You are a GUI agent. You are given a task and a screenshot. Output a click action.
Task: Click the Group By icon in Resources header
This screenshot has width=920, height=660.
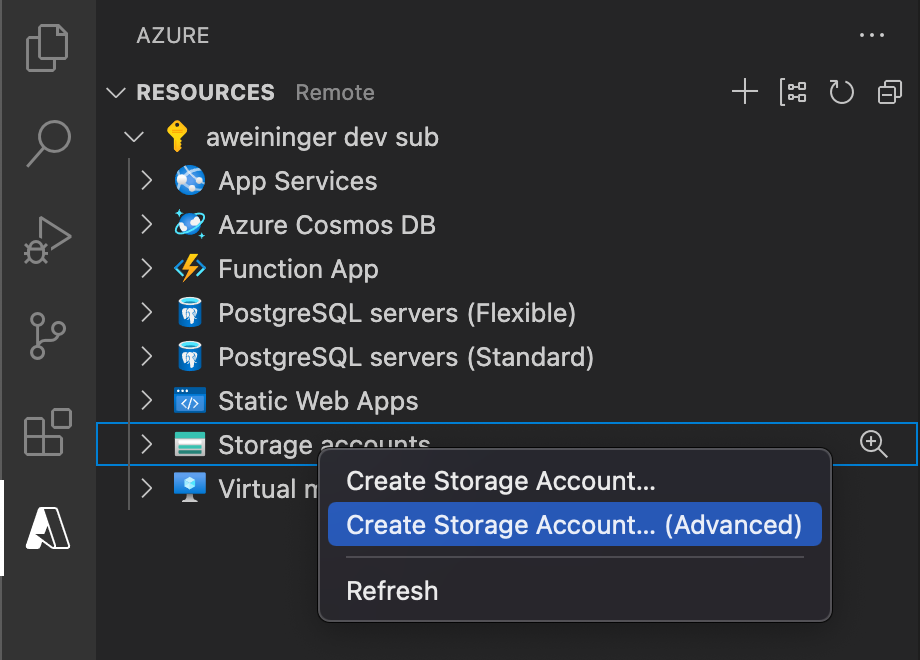(793, 93)
